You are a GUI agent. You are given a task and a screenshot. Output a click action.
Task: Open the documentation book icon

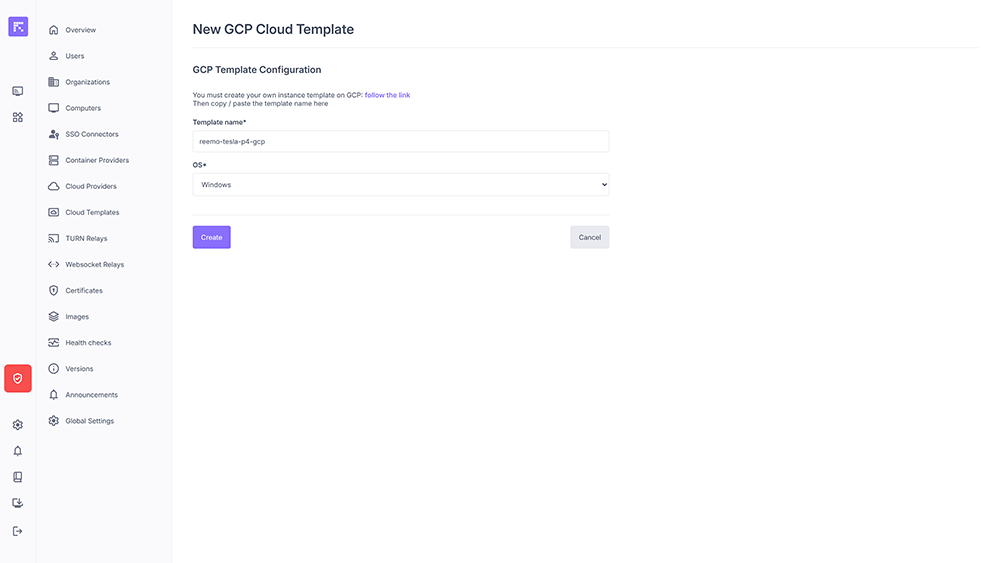click(18, 477)
